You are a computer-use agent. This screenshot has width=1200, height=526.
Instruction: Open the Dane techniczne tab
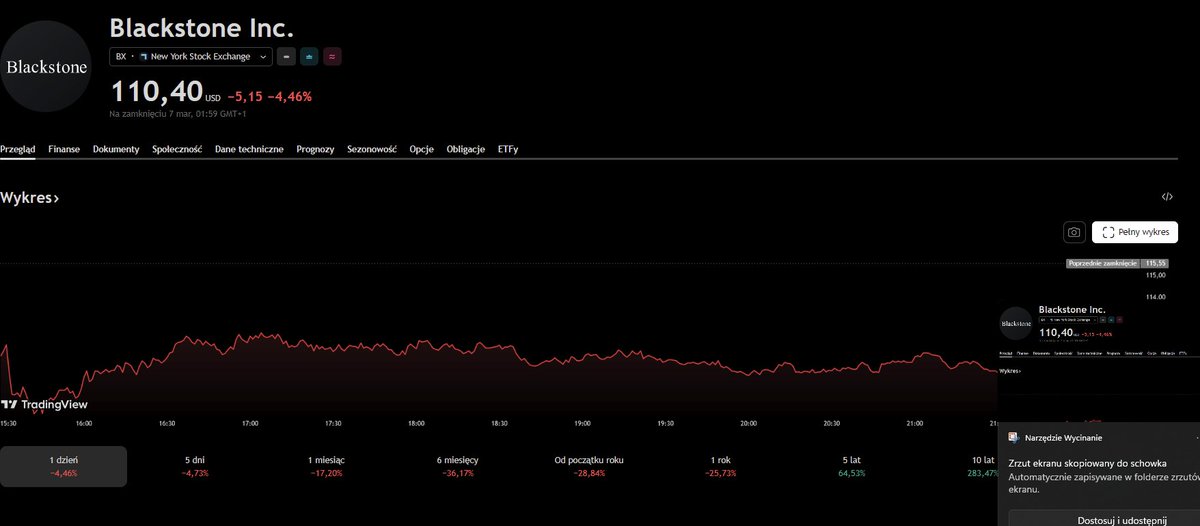pos(249,149)
